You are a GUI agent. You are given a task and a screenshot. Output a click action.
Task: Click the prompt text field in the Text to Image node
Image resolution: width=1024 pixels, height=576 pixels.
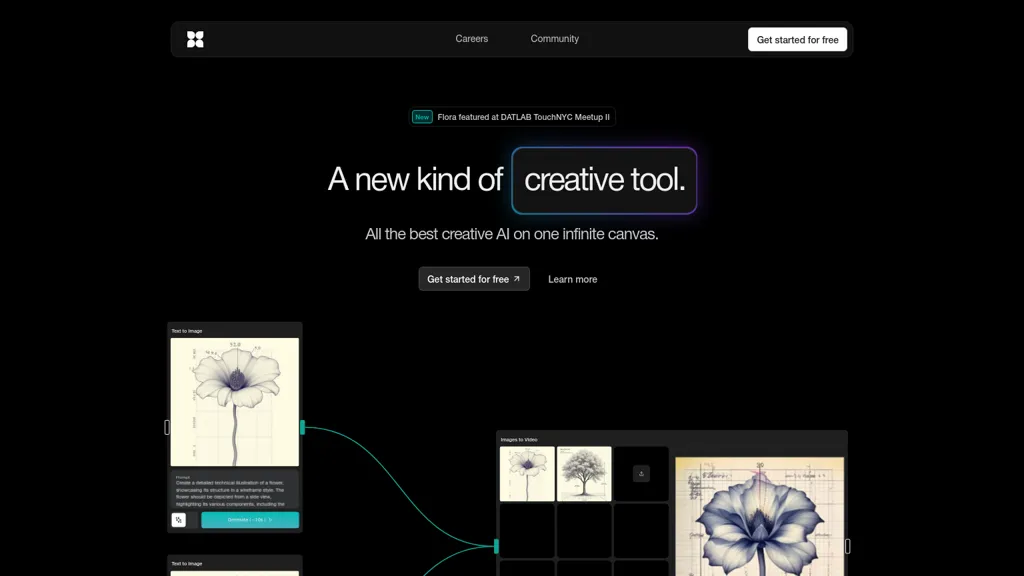point(234,490)
